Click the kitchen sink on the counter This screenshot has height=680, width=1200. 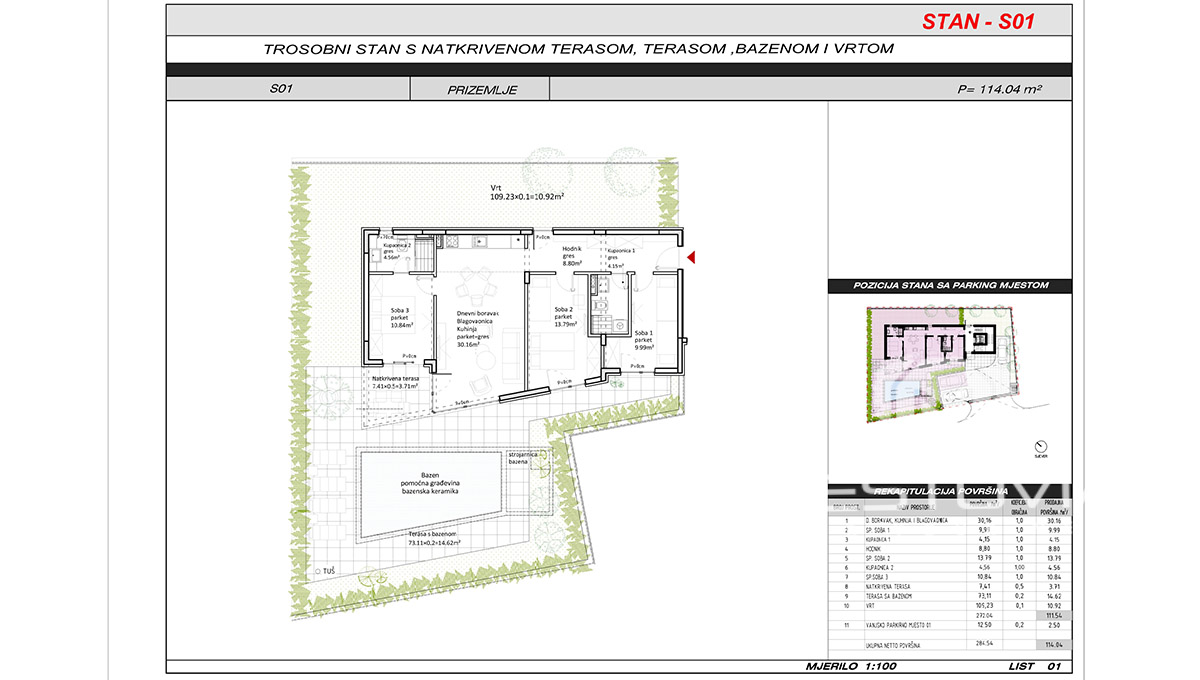click(479, 240)
